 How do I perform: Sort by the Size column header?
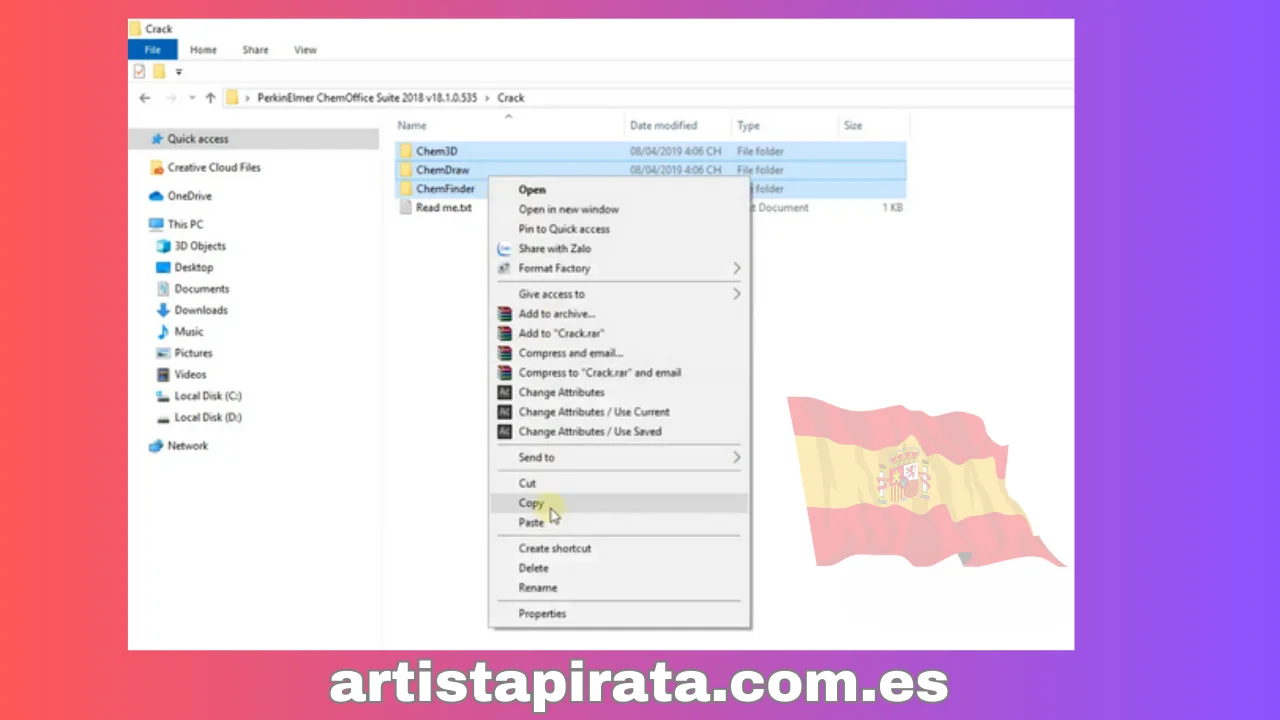coord(853,126)
